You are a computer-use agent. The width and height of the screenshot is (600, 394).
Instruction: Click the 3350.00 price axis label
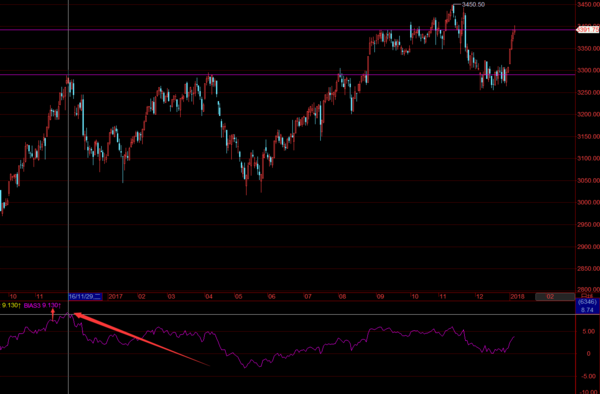pos(589,49)
